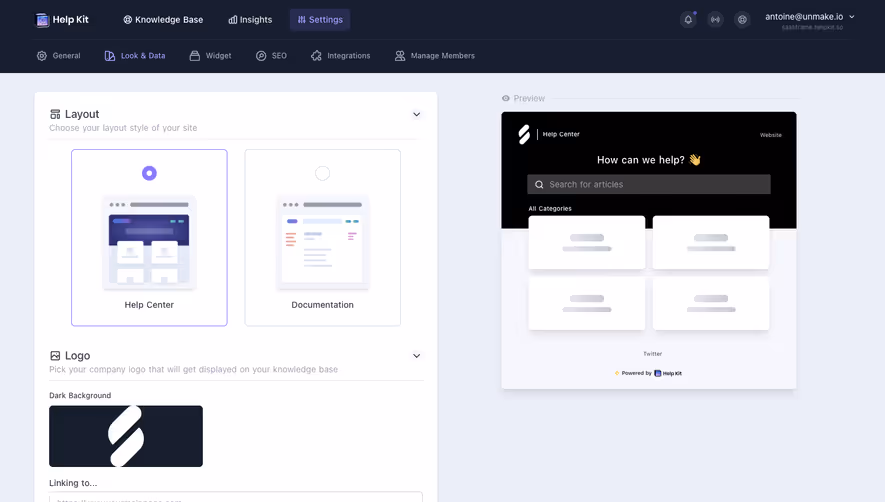Click the 'All Categories' text in preview

click(550, 208)
